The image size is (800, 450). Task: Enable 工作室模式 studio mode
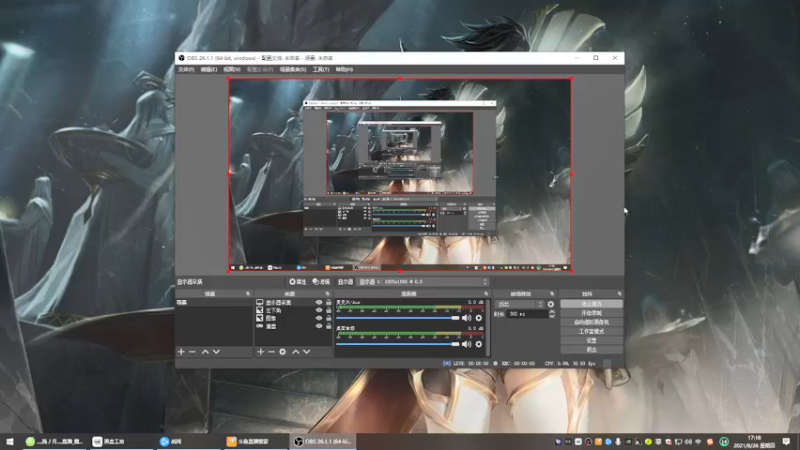pos(591,331)
